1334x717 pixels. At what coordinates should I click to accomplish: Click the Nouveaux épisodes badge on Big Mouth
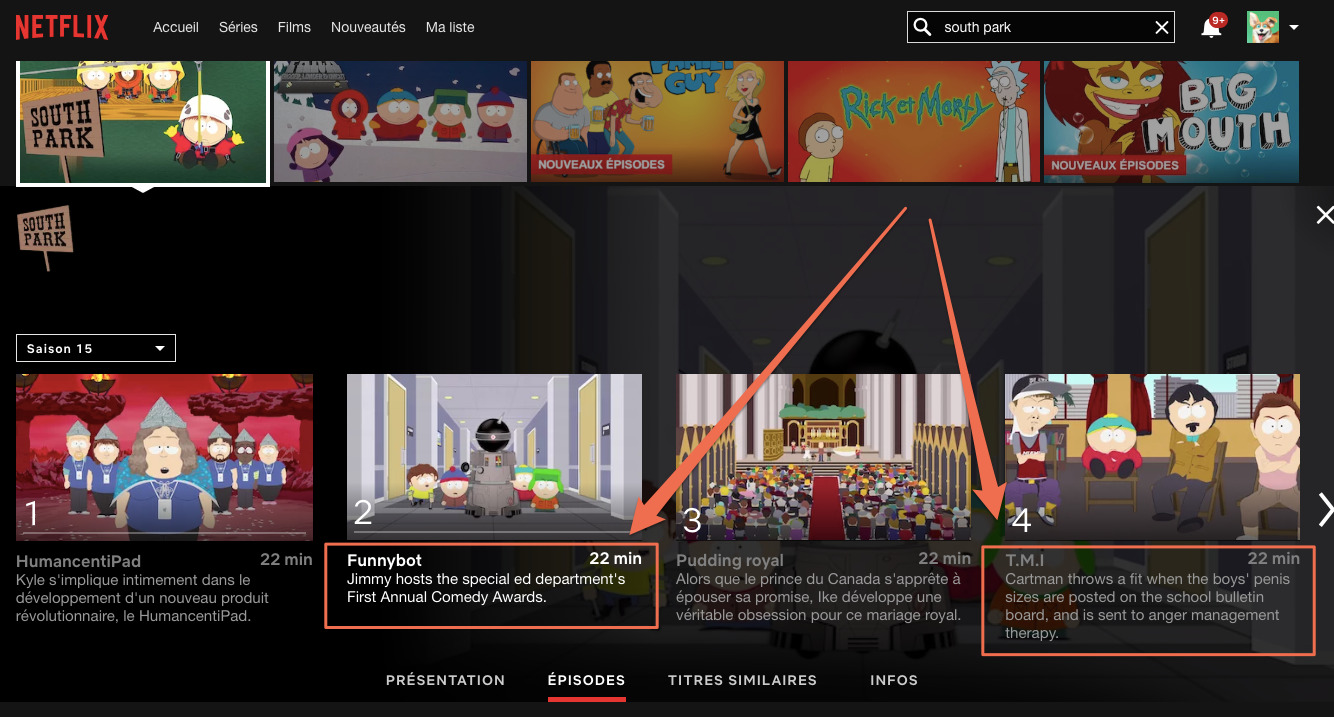(1115, 165)
